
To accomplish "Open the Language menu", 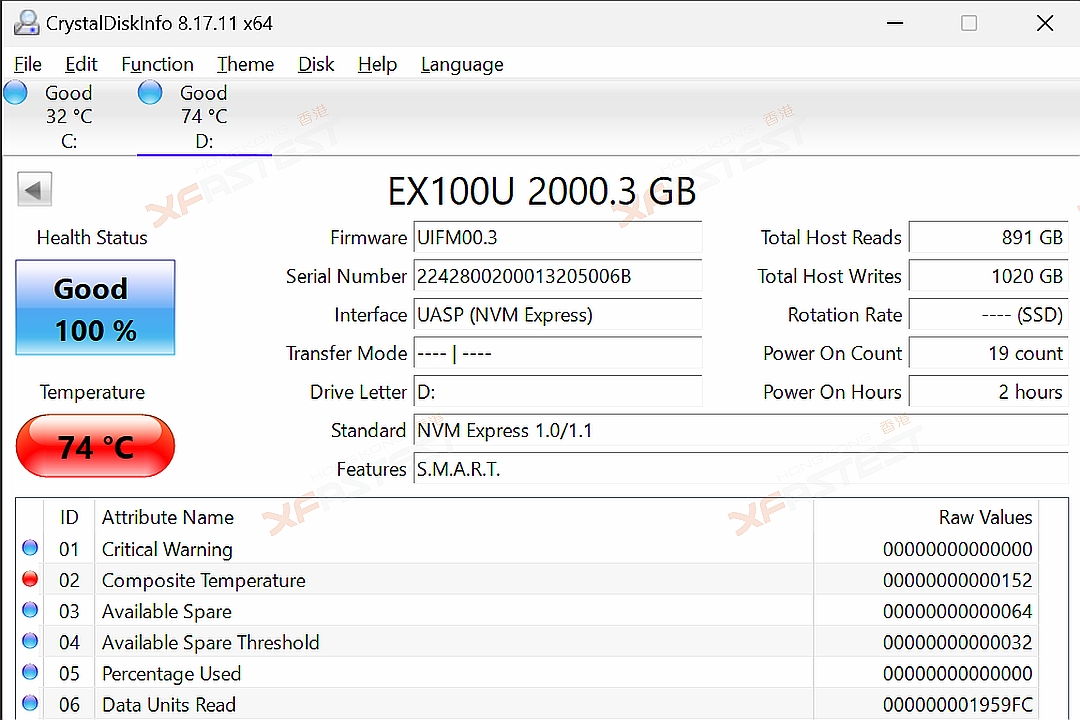I will pos(462,64).
